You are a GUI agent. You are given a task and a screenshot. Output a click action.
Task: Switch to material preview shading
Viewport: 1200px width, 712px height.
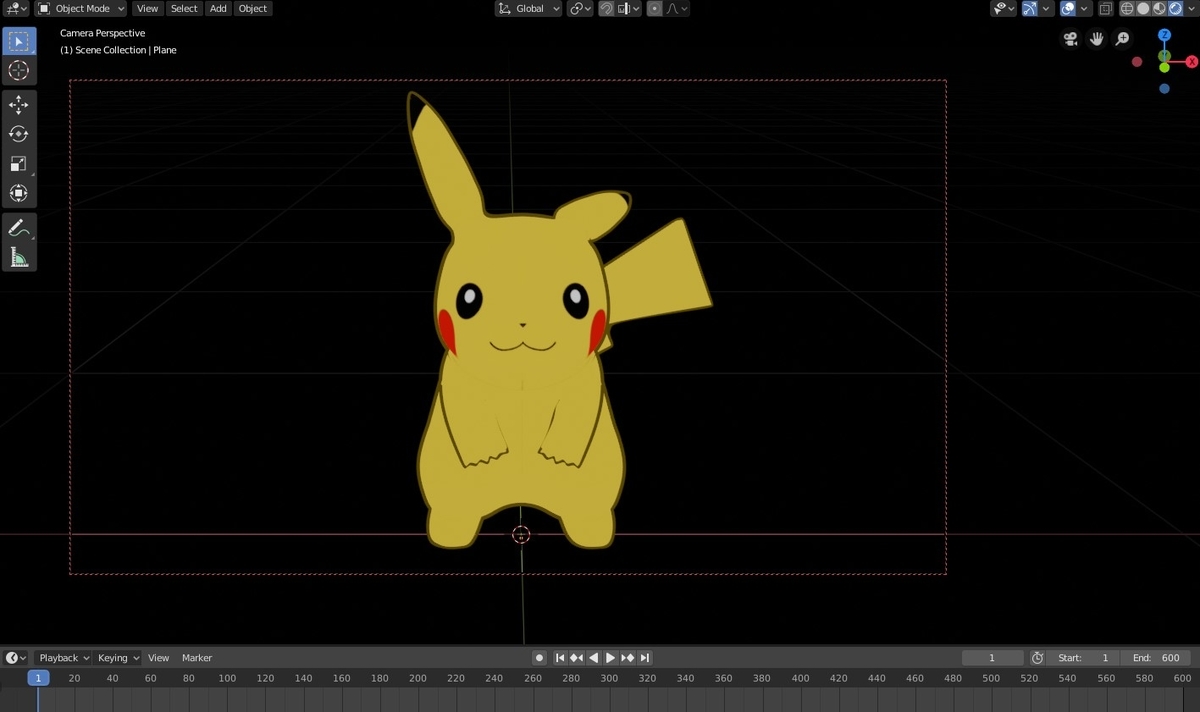tap(1160, 8)
